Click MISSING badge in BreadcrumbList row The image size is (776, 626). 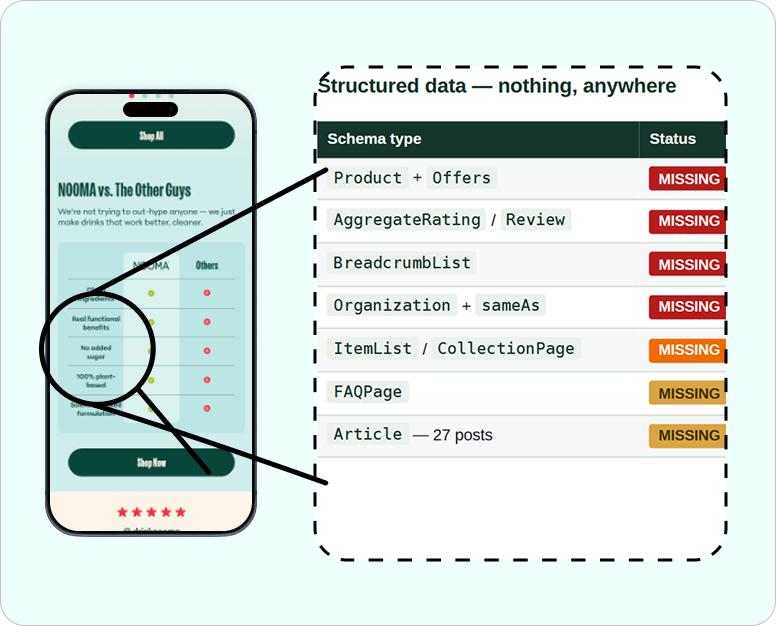pos(687,264)
